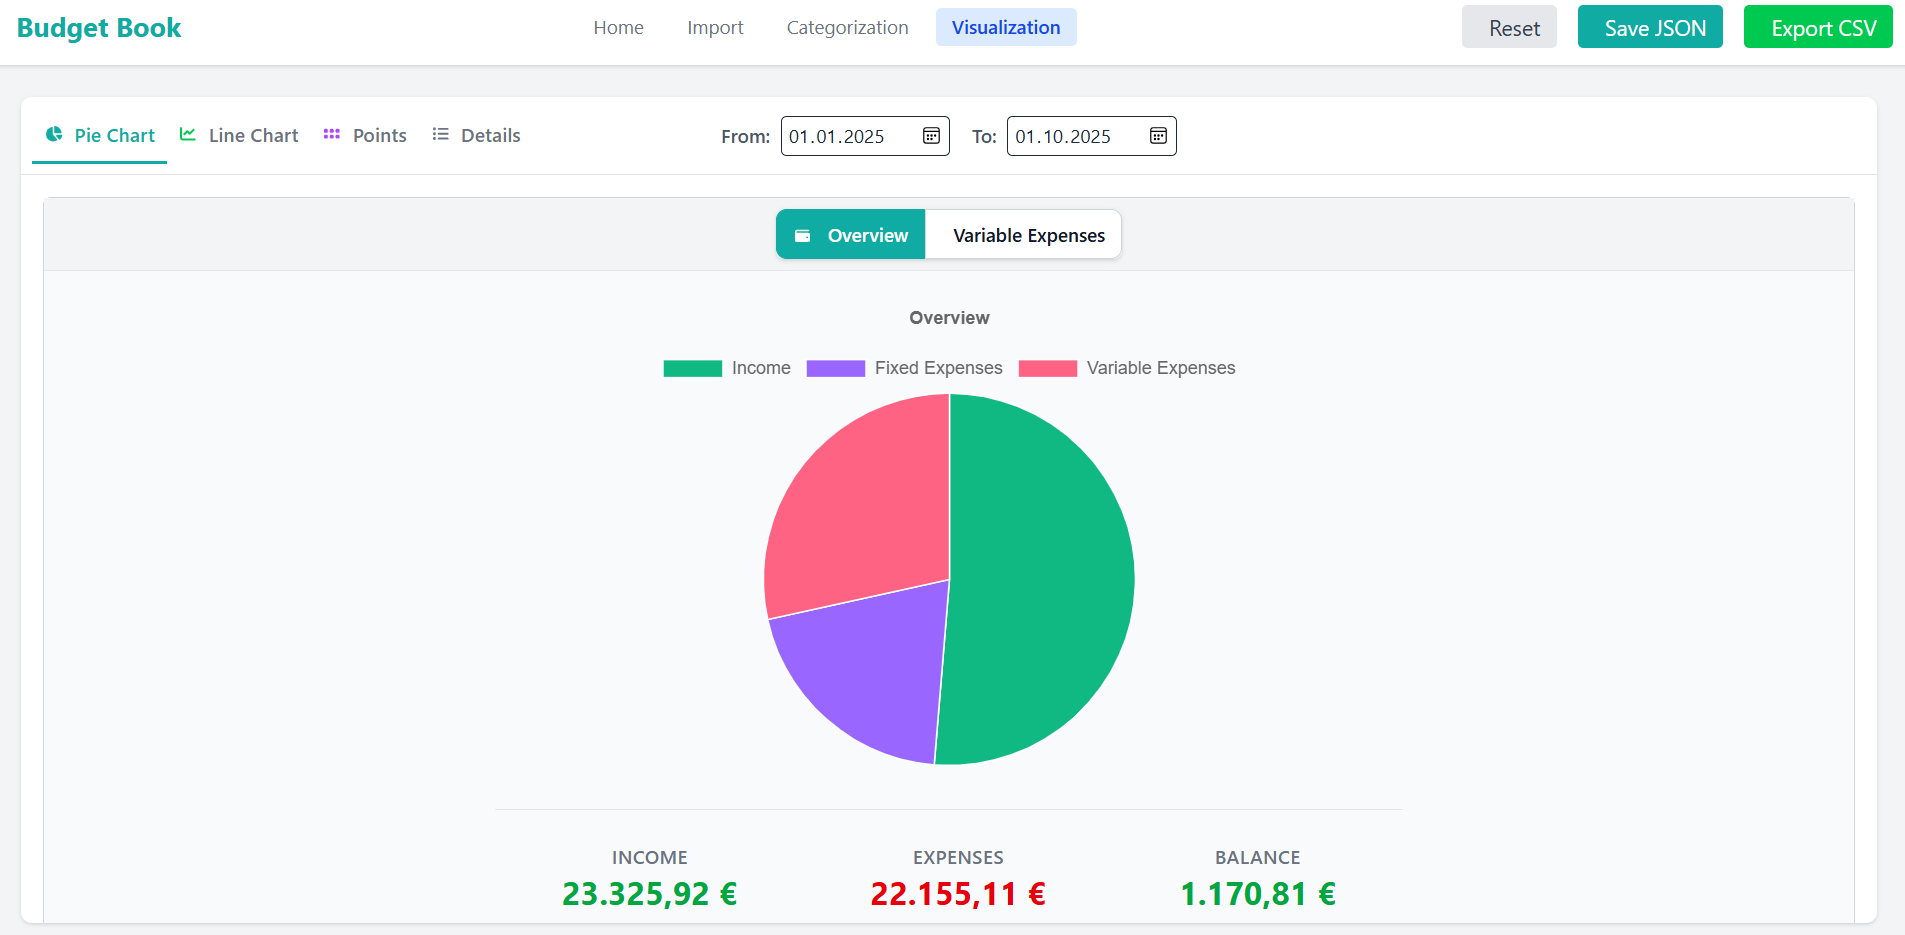Screen dimensions: 1905x935
Task: Click the Budget Book logo title
Action: [99, 28]
